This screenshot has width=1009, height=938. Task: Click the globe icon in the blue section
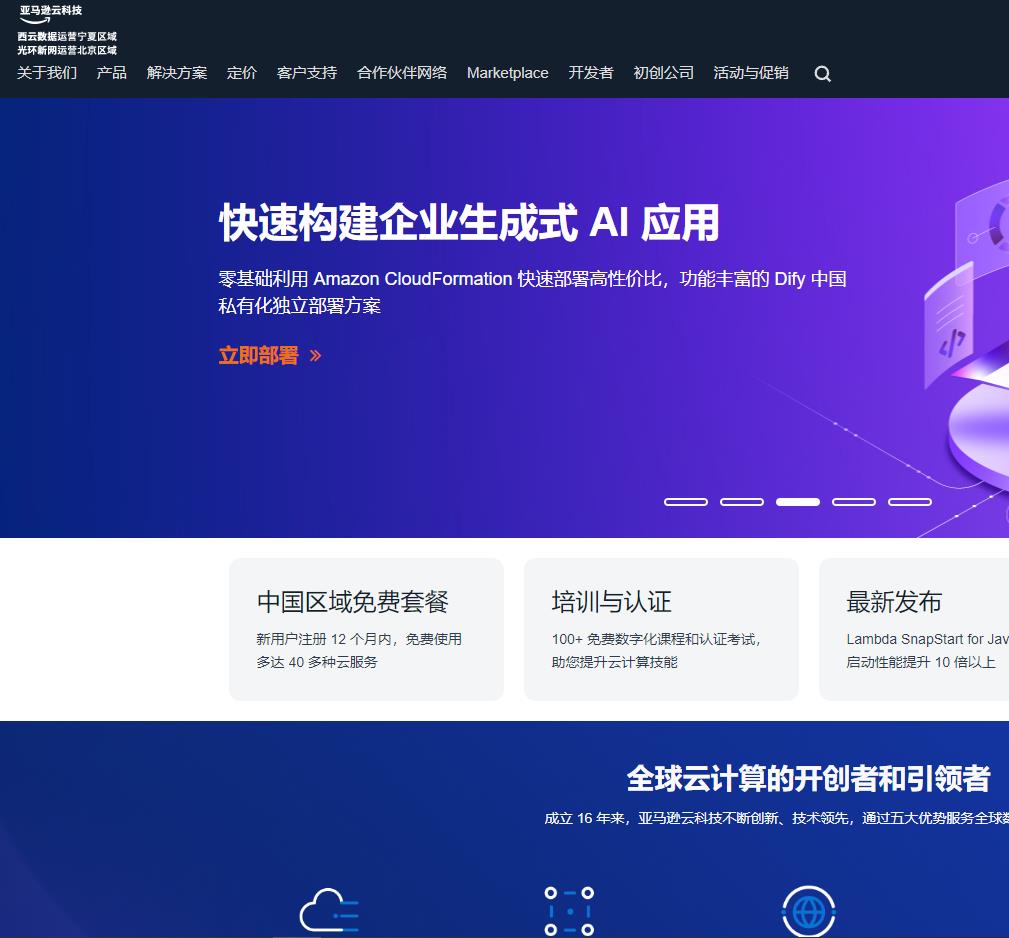point(808,911)
